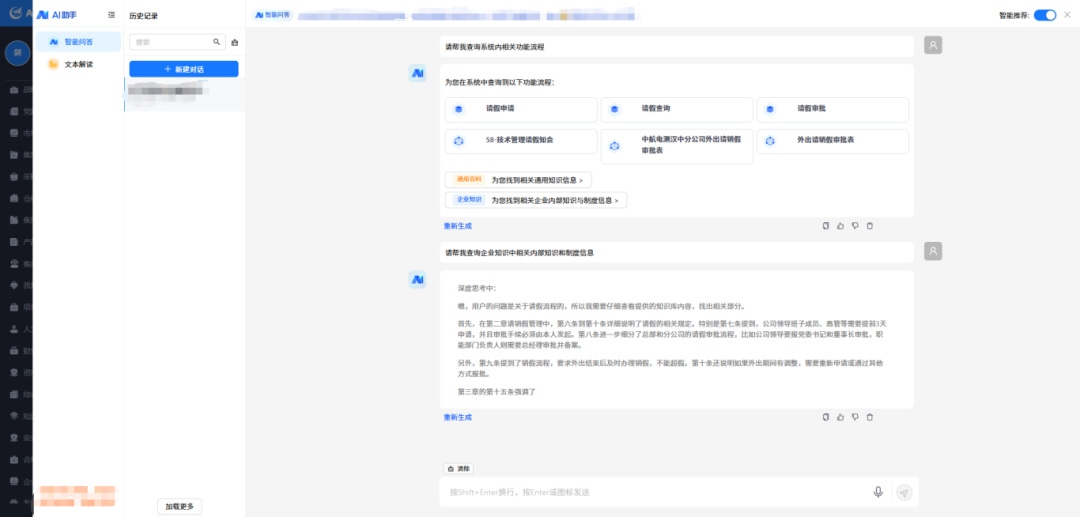Viewport: 1080px width, 517px height.
Task: Click the message 请帮我查询企业知识中相关内部知识和制度信息
Action: point(519,253)
